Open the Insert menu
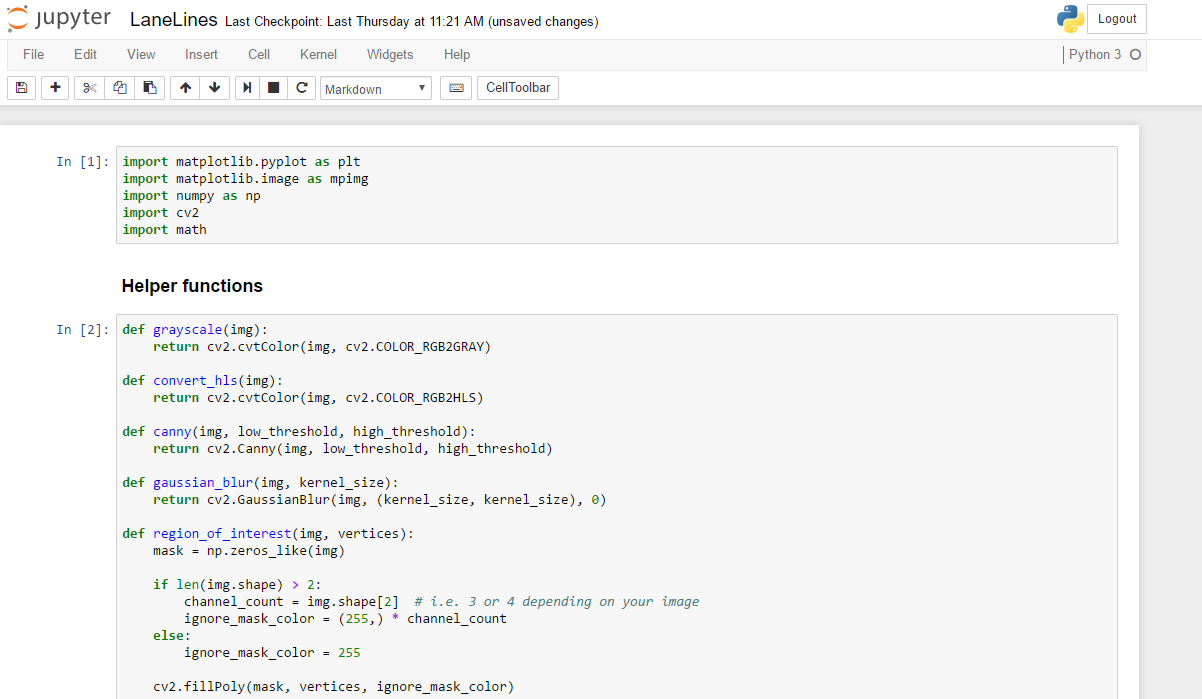The width and height of the screenshot is (1202, 699). point(201,54)
